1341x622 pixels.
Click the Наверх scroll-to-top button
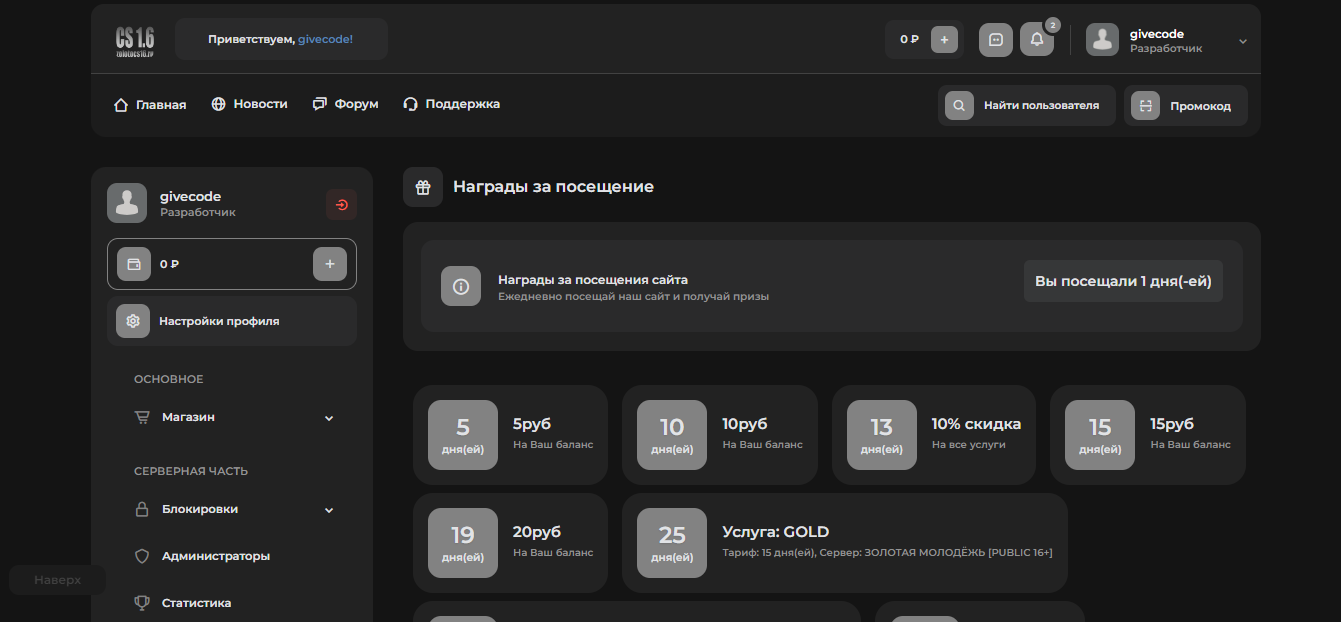point(57,580)
